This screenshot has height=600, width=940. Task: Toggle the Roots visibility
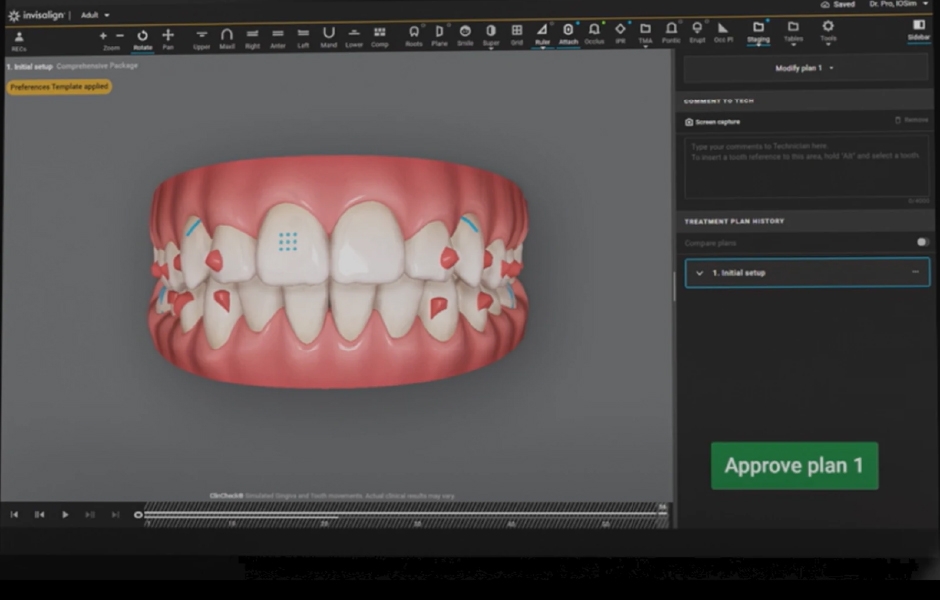(414, 34)
